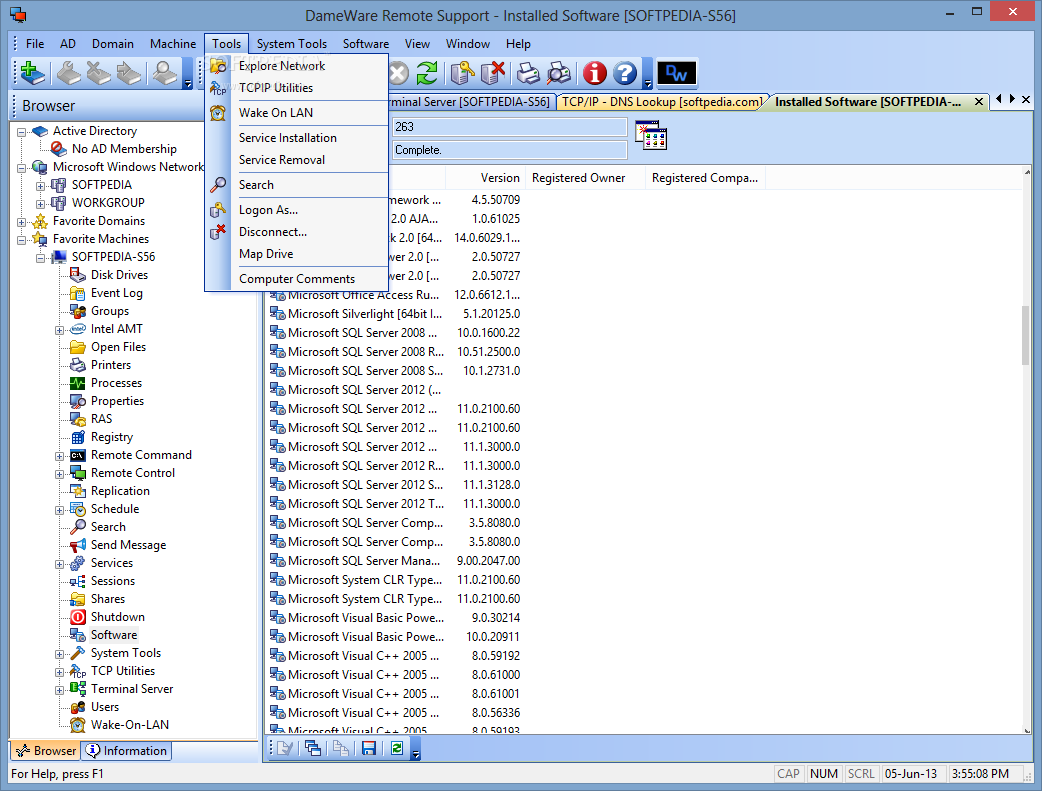Click the green refresh icon in the bottom toolbar
The height and width of the screenshot is (791, 1042).
[x=397, y=748]
